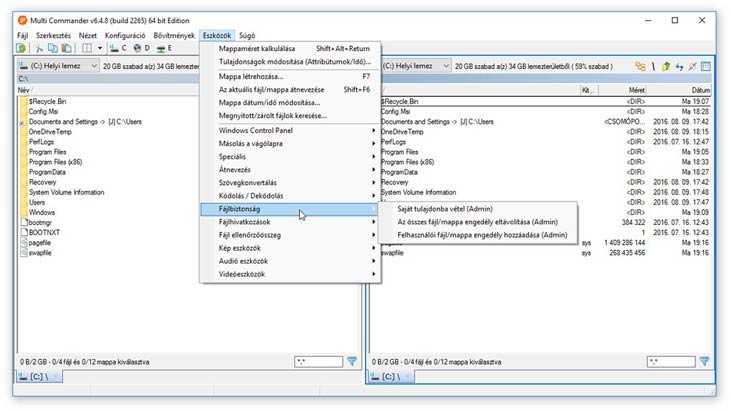Click the view mode table icon

click(706, 67)
